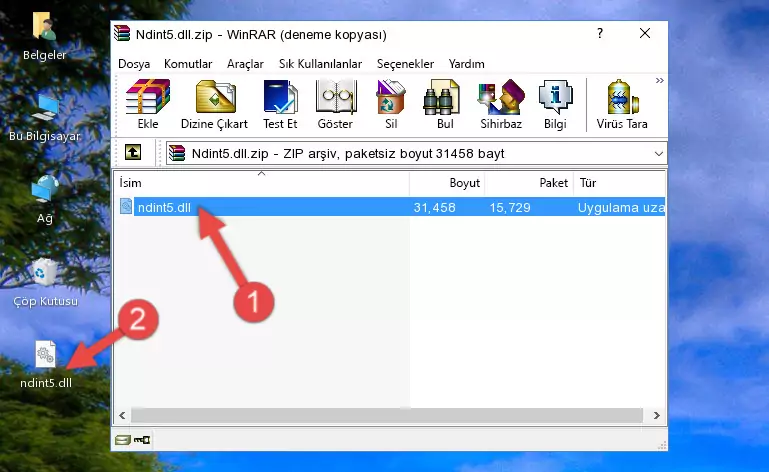Click the WinRAR title bar app icon

point(122,33)
